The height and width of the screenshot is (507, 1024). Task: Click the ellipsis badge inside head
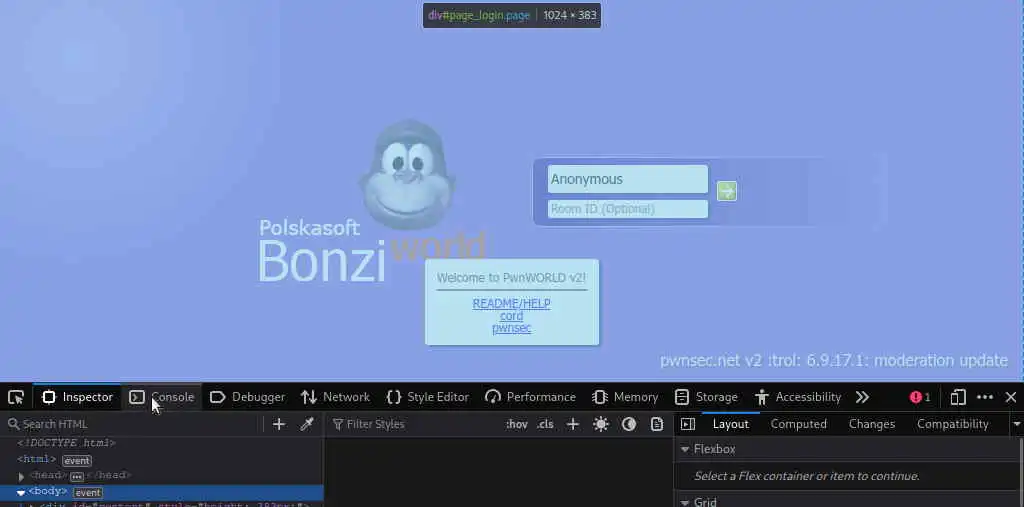click(x=77, y=476)
